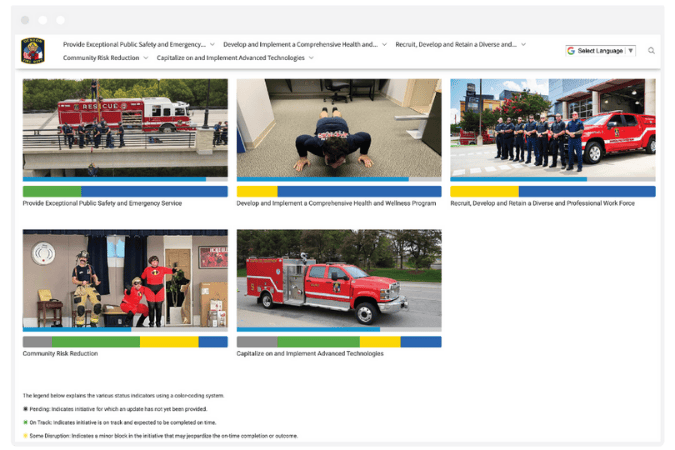Open the rescue truck on bridge photo

point(125,128)
